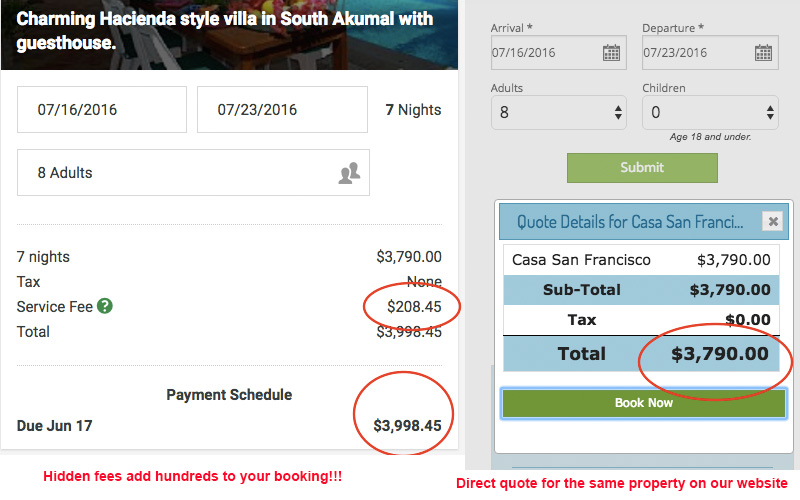Click the Due Jun 17 payment amount

407,426
